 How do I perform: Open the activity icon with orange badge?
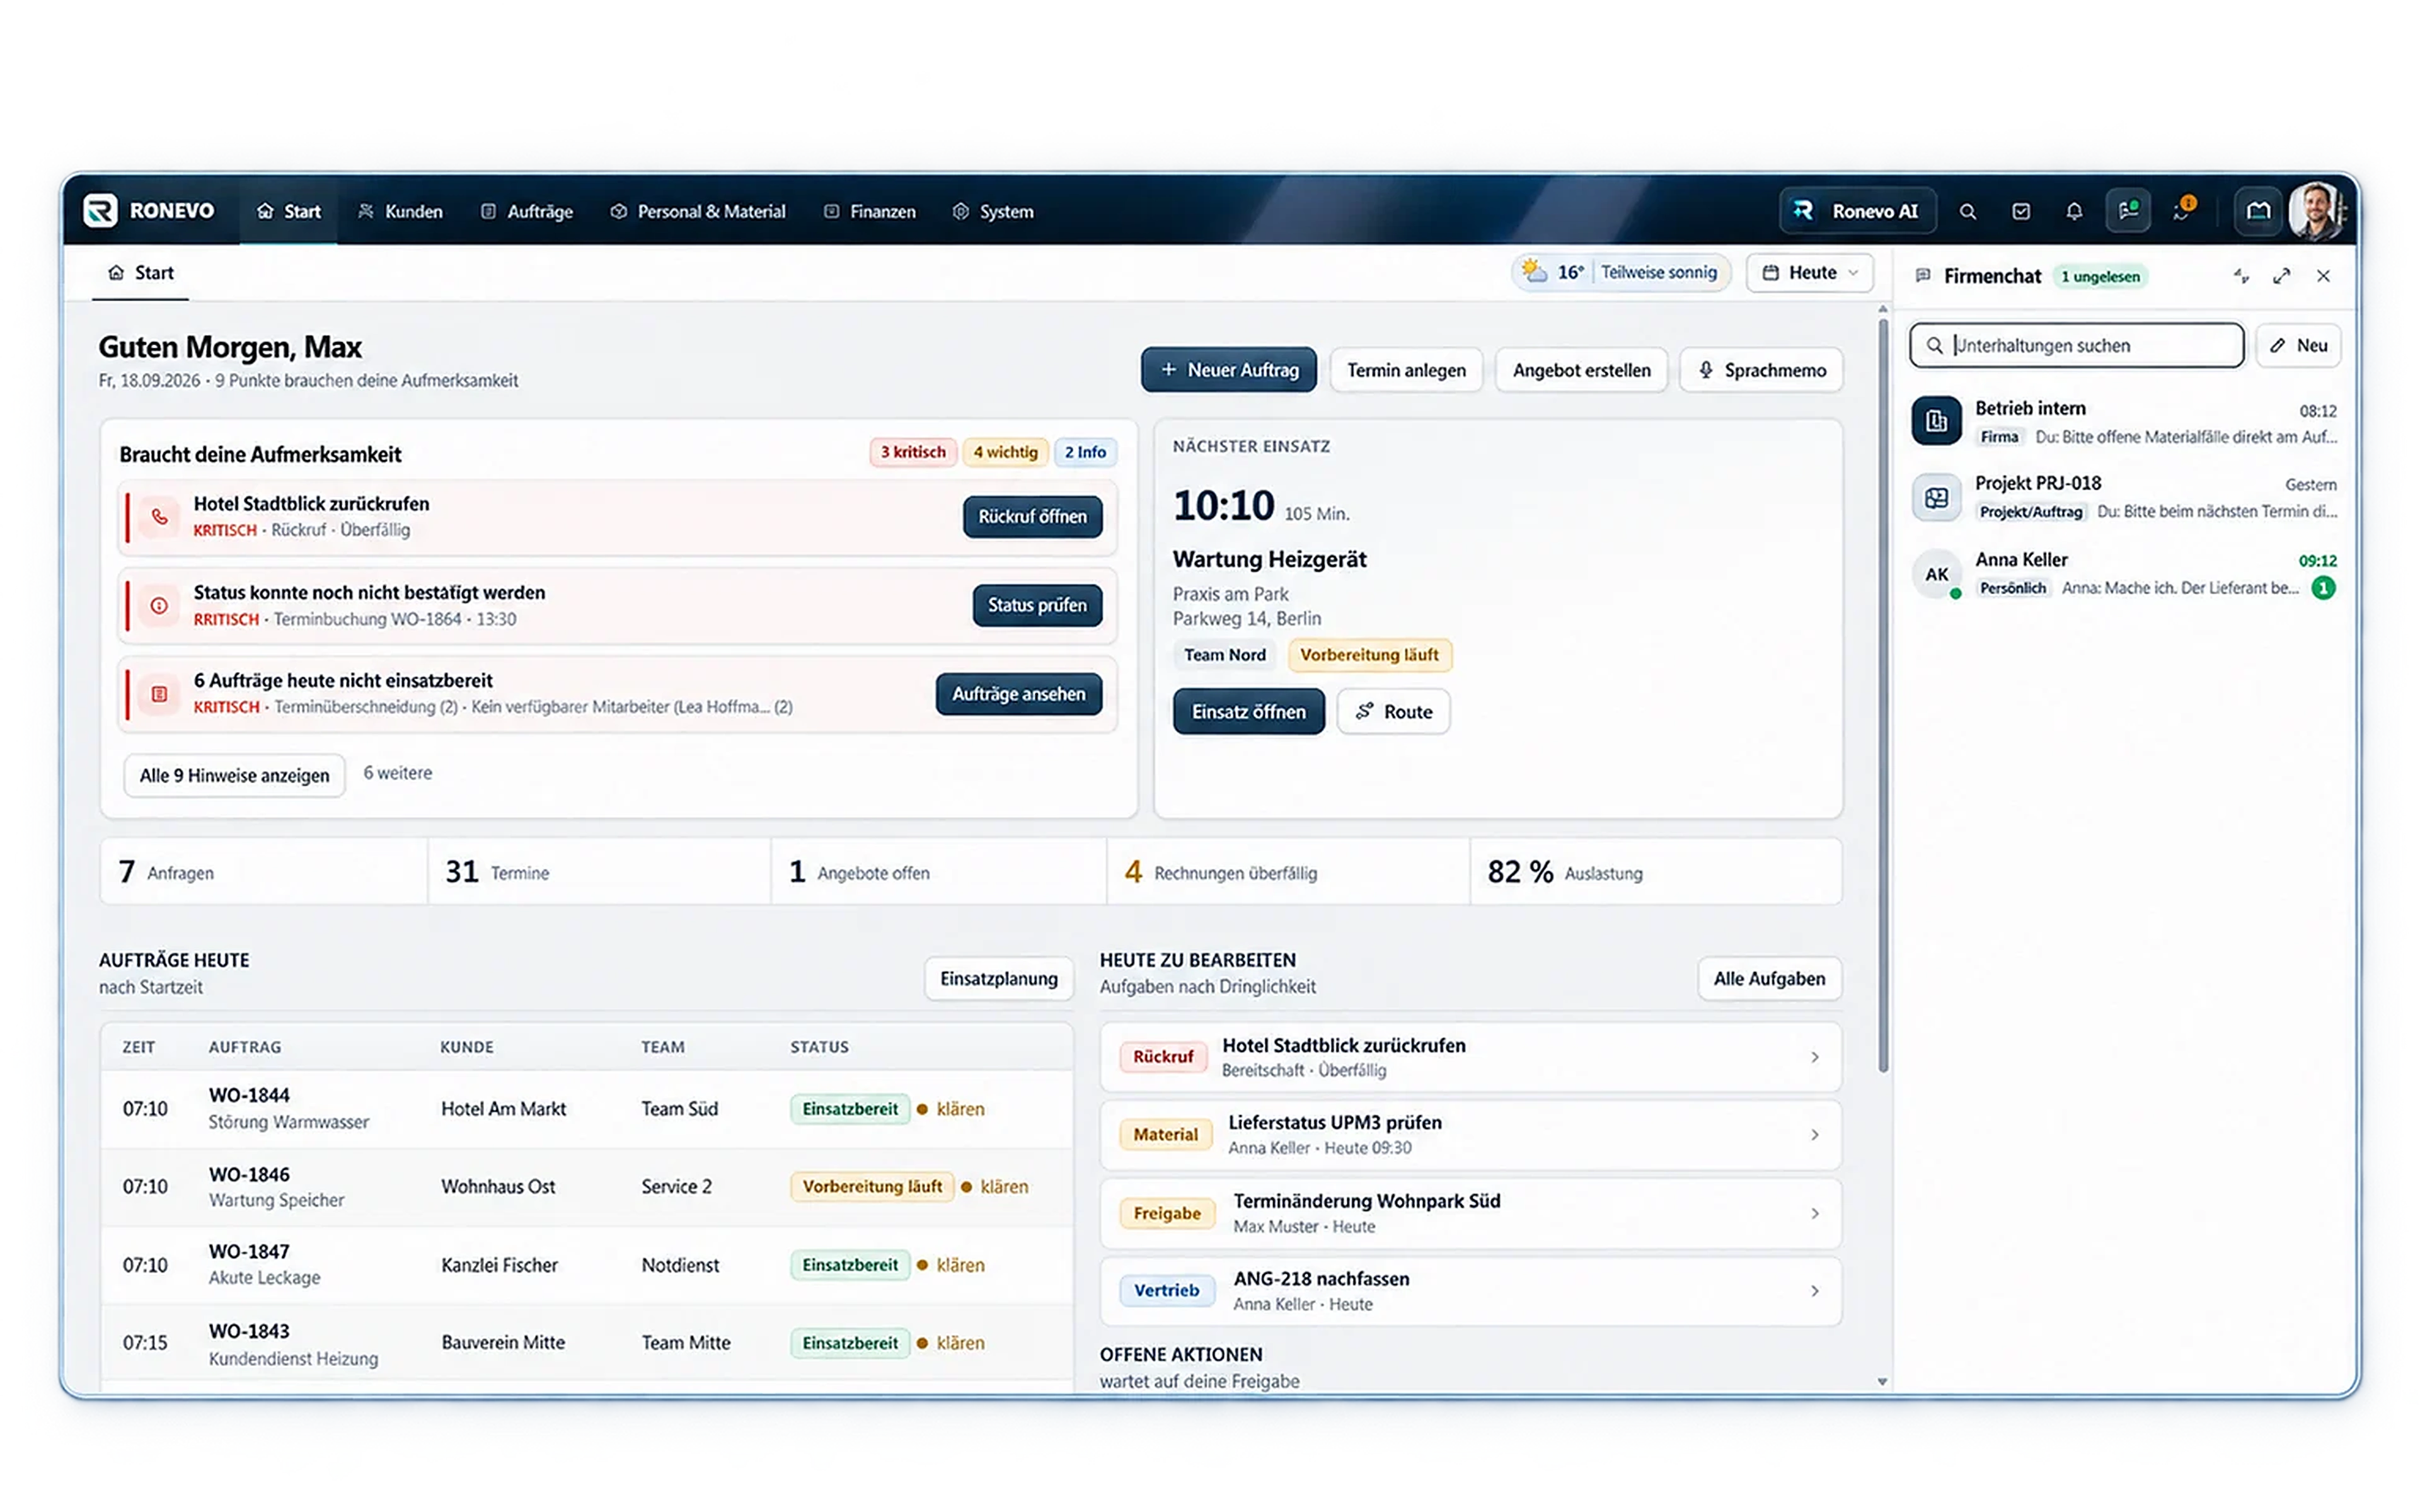click(2183, 210)
